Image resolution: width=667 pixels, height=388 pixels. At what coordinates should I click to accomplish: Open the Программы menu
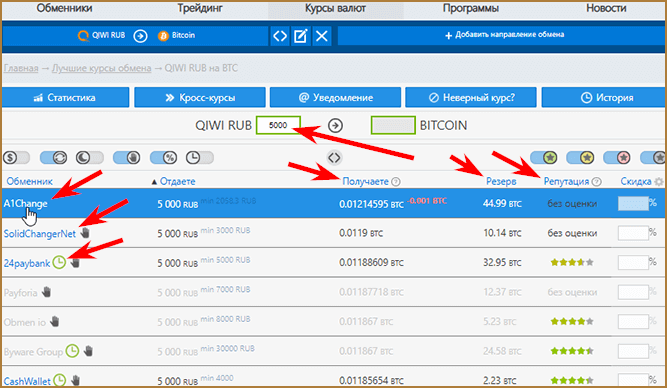pos(470,8)
